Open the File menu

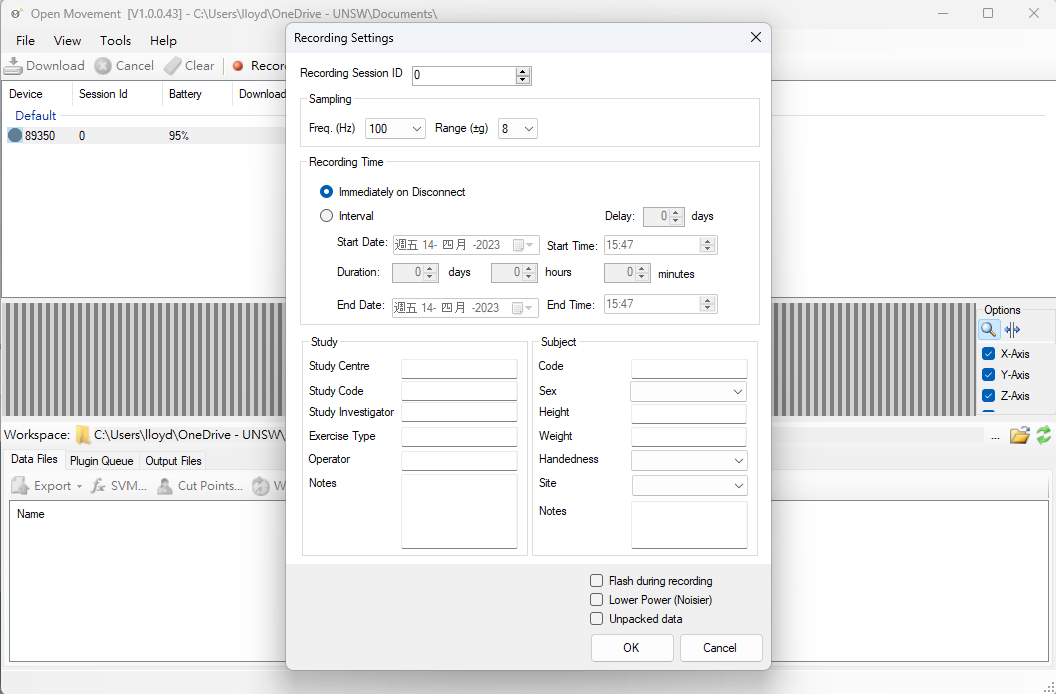pos(25,40)
